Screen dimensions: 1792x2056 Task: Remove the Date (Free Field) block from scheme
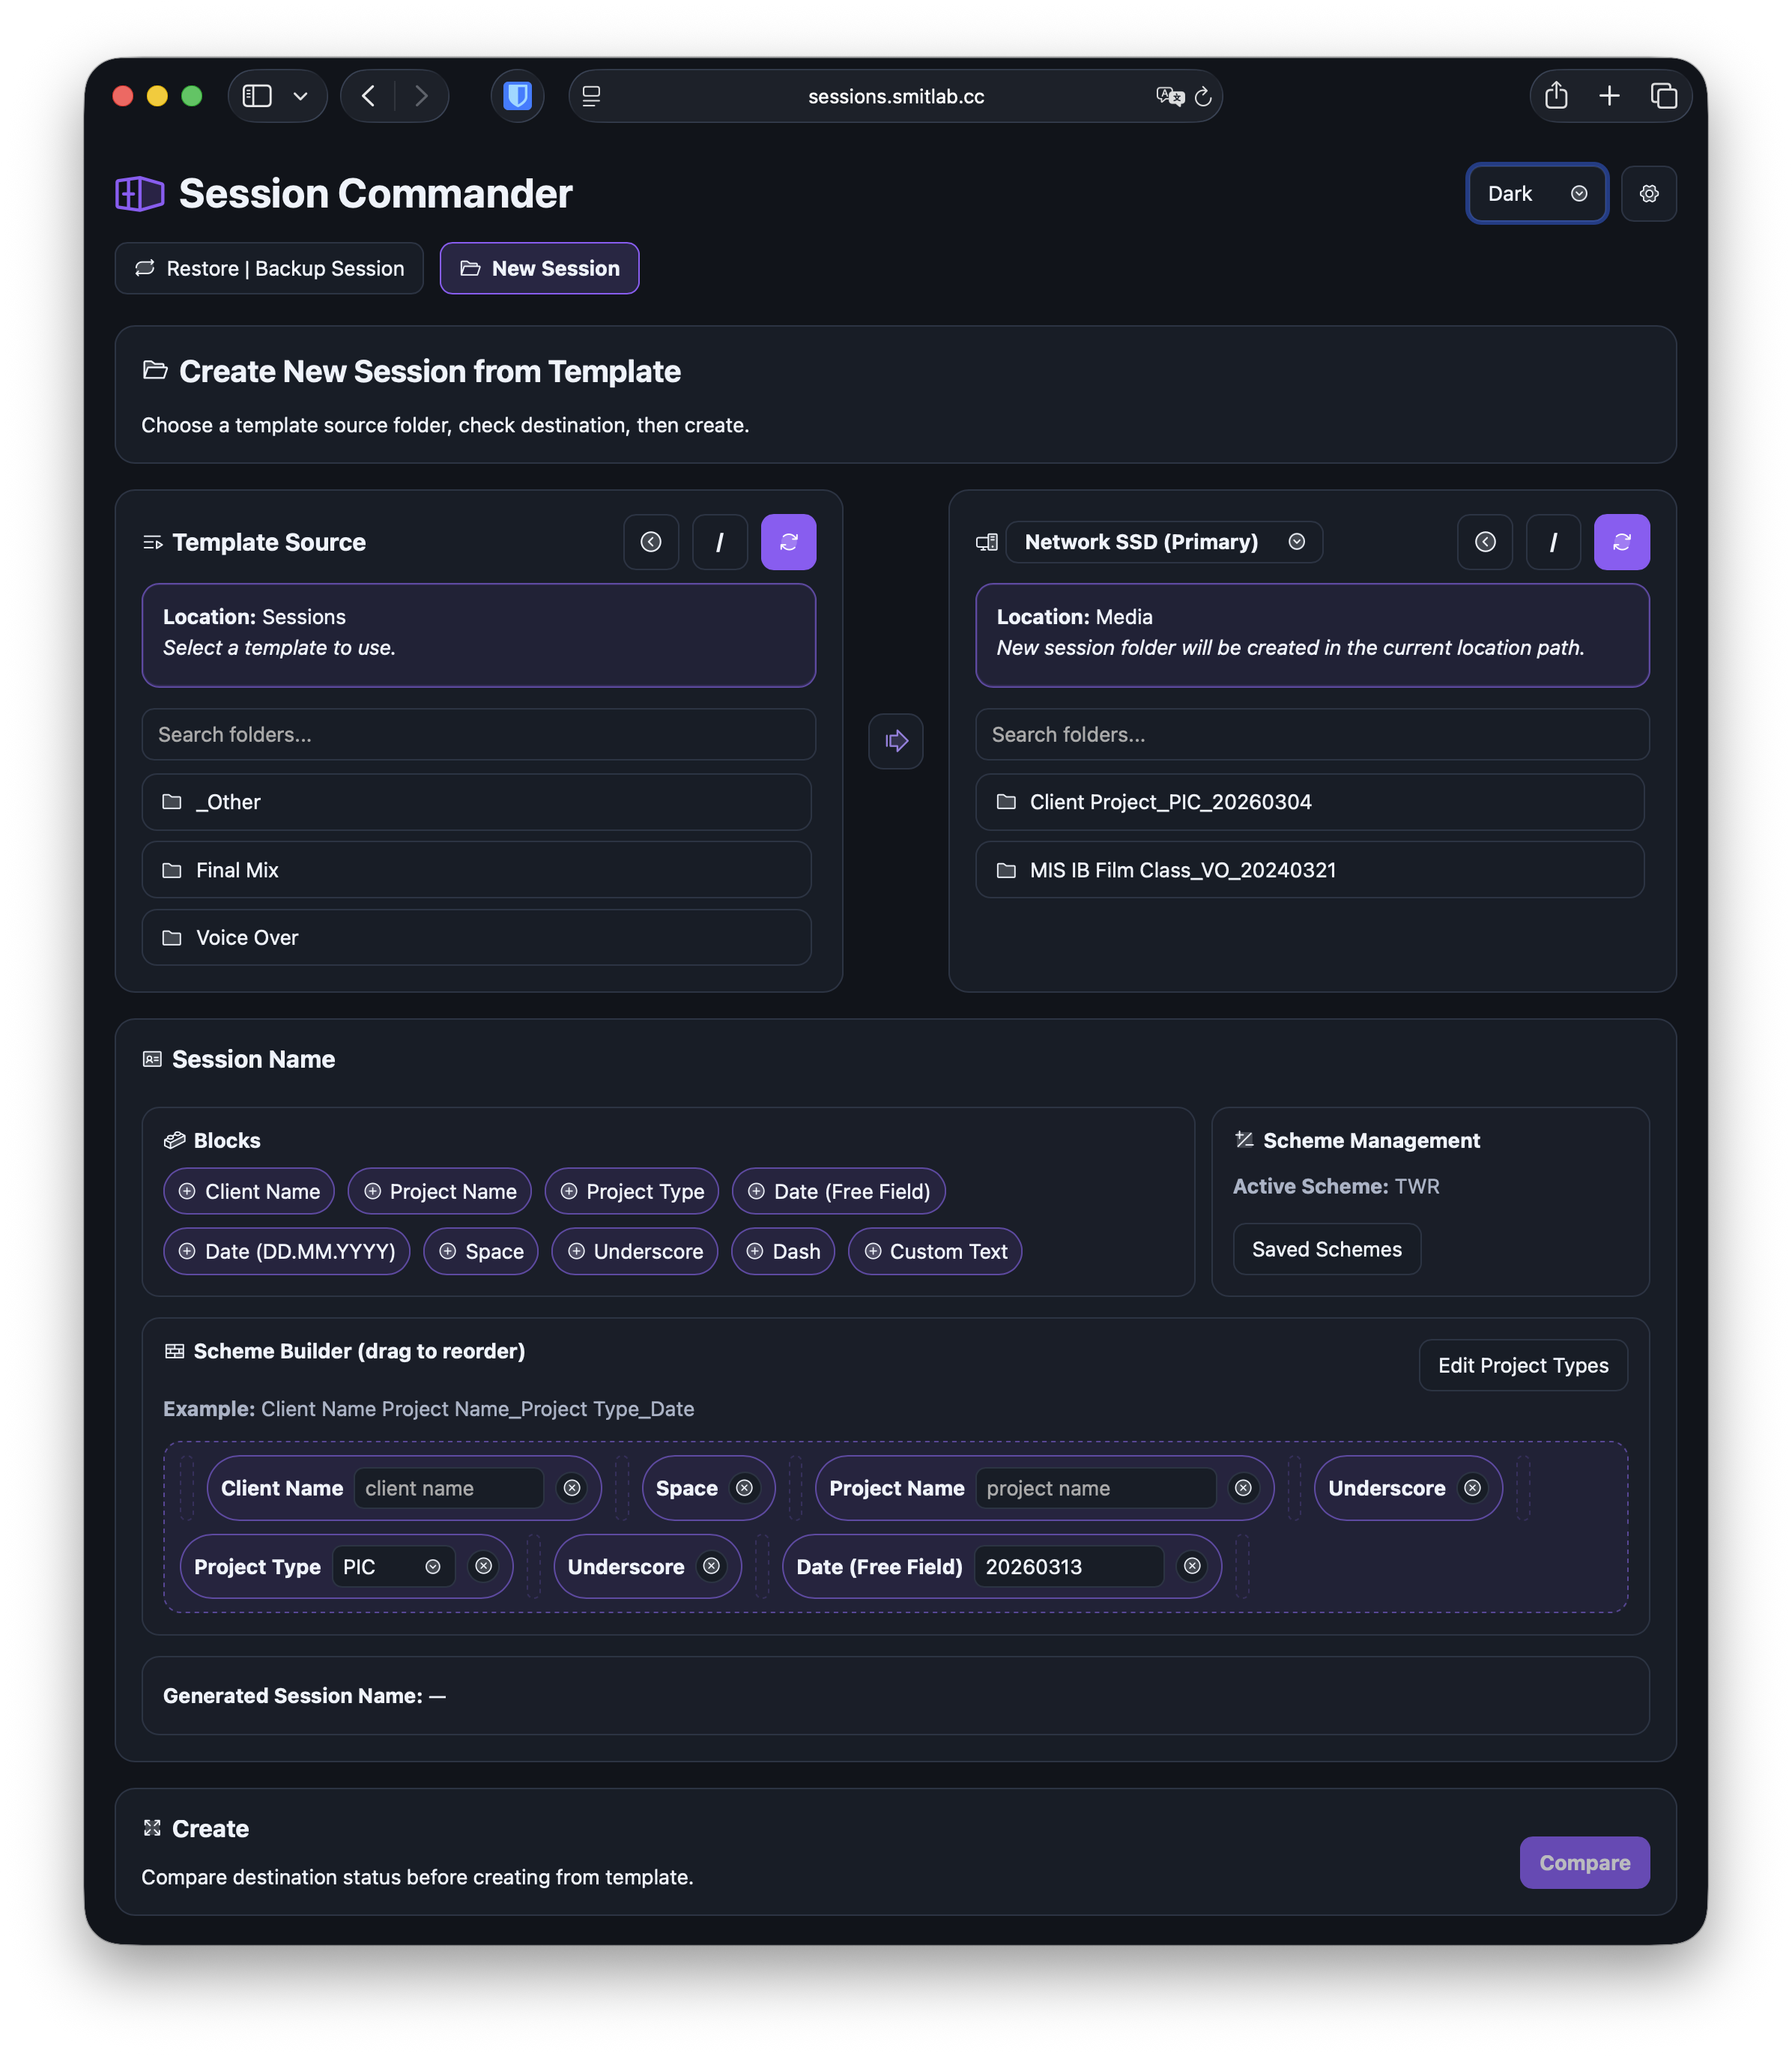coord(1192,1566)
